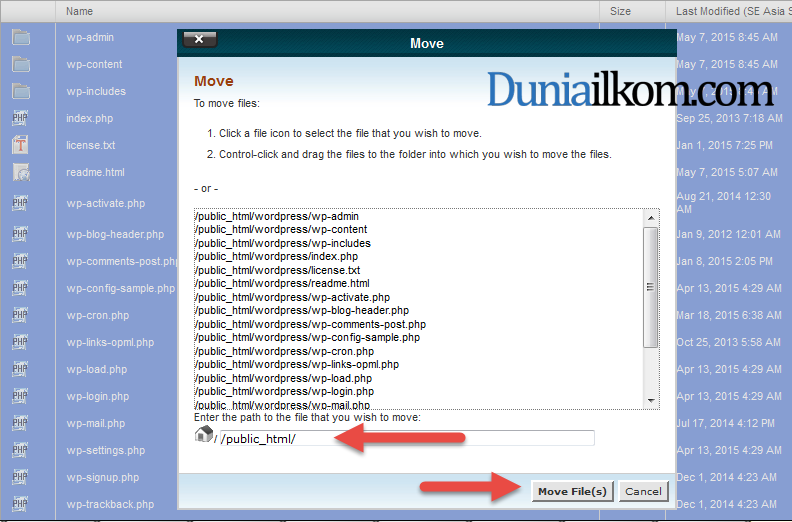Select the wp-activate.php file icon
Image resolution: width=792 pixels, height=522 pixels.
(20, 203)
